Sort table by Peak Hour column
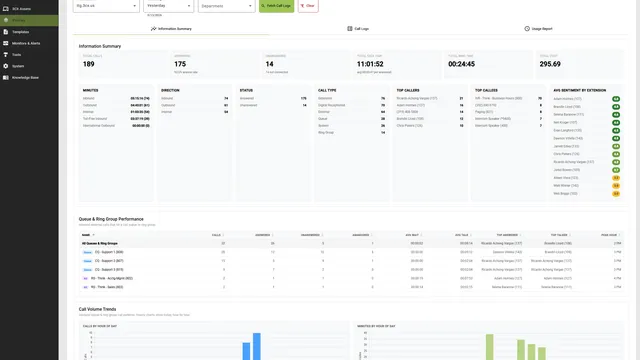Image resolution: width=640 pixels, height=360 pixels. tap(611, 235)
